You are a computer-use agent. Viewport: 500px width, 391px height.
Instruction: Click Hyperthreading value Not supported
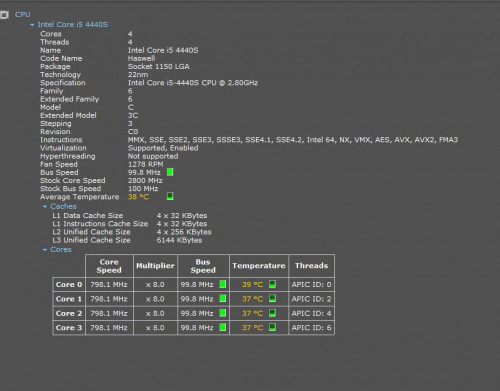pyautogui.click(x=153, y=156)
